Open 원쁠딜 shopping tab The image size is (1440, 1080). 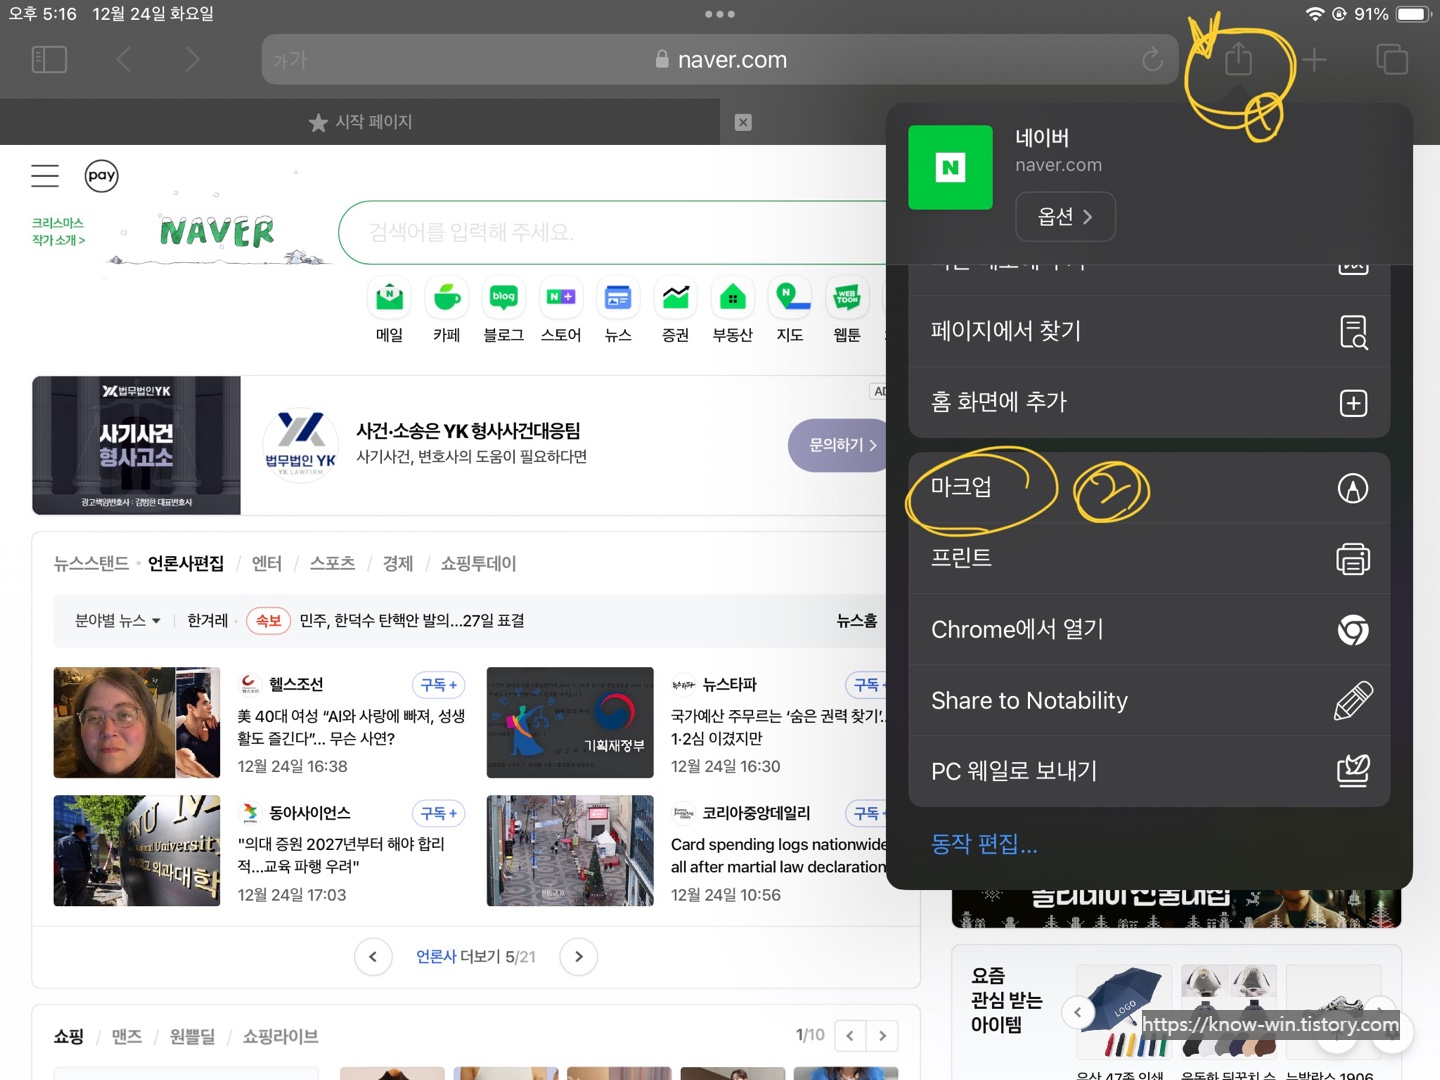tap(193, 1037)
